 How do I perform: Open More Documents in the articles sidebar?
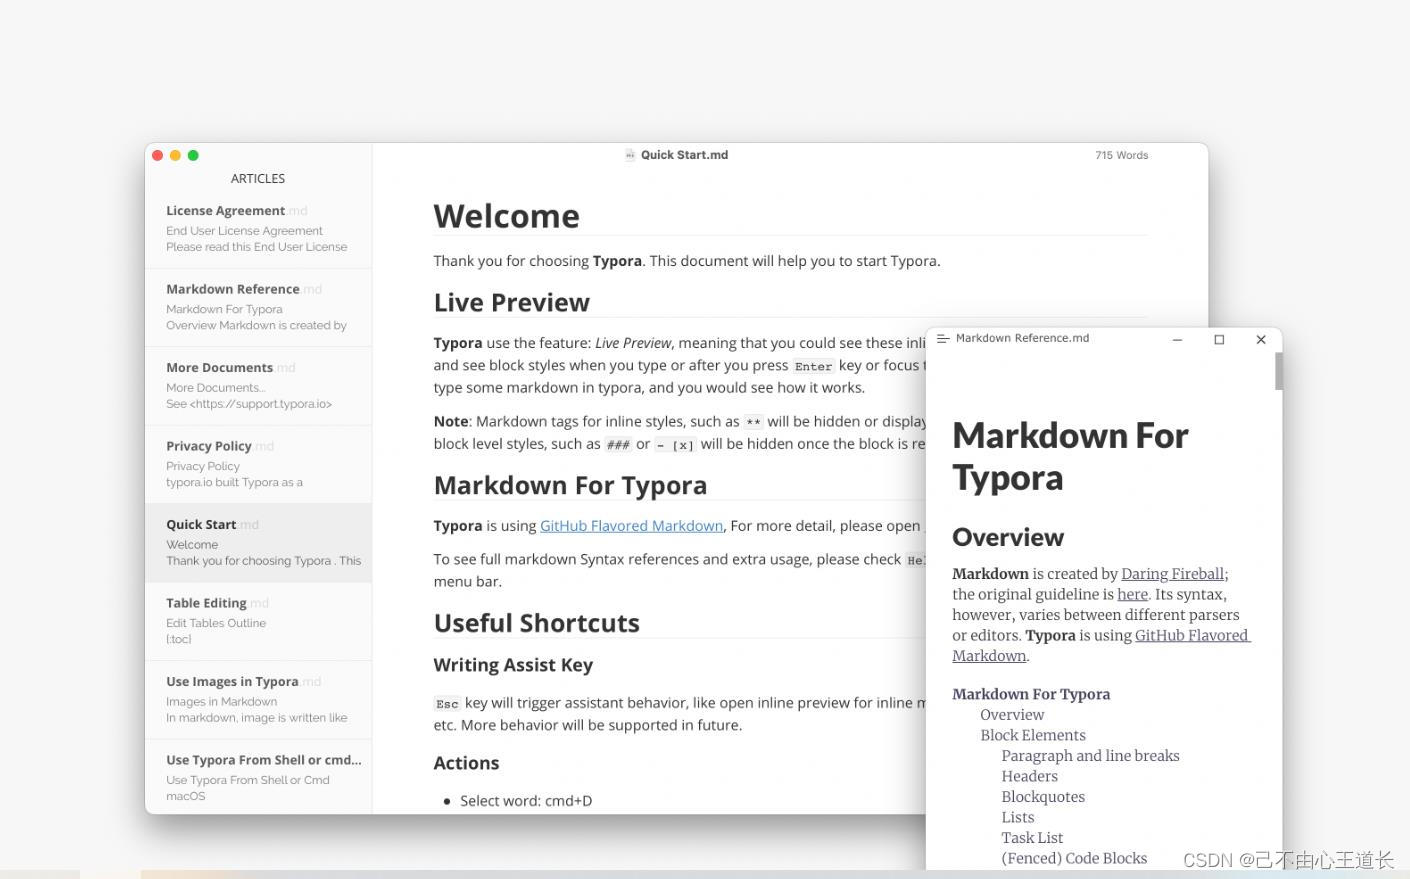[258, 386]
